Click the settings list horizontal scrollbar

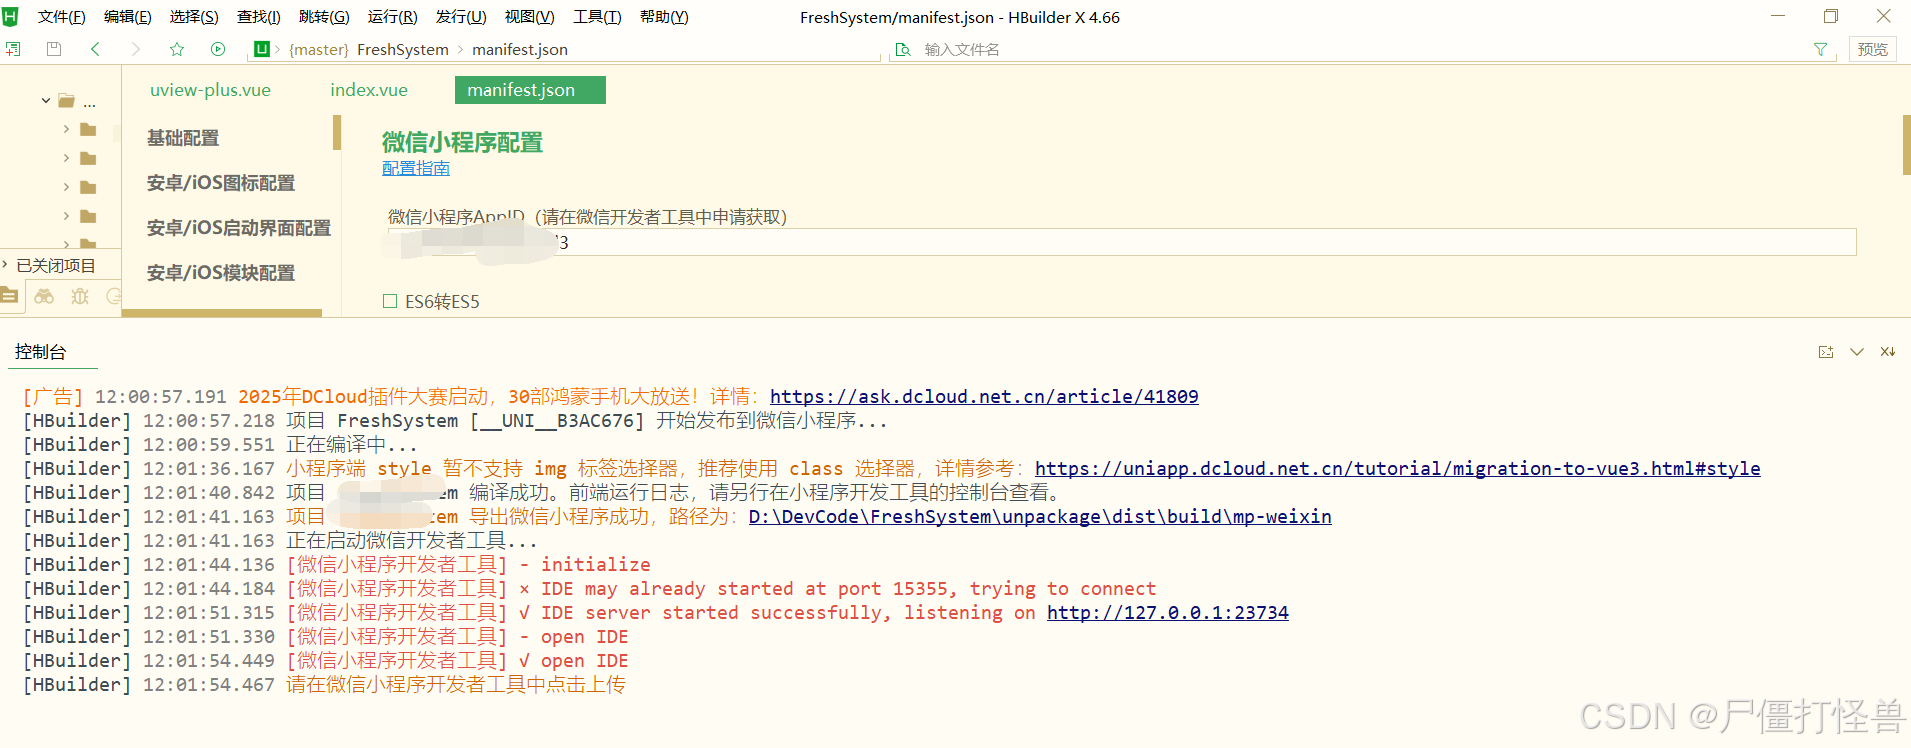(x=222, y=313)
